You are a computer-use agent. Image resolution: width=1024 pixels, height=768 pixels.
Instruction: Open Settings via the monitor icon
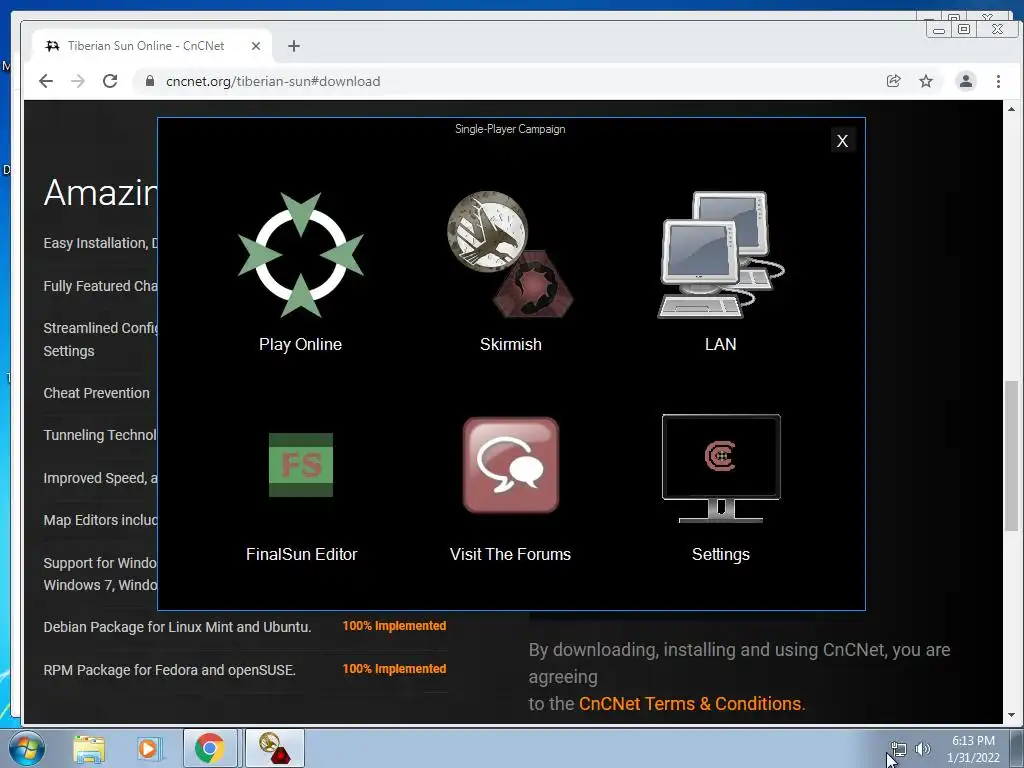tap(721, 468)
